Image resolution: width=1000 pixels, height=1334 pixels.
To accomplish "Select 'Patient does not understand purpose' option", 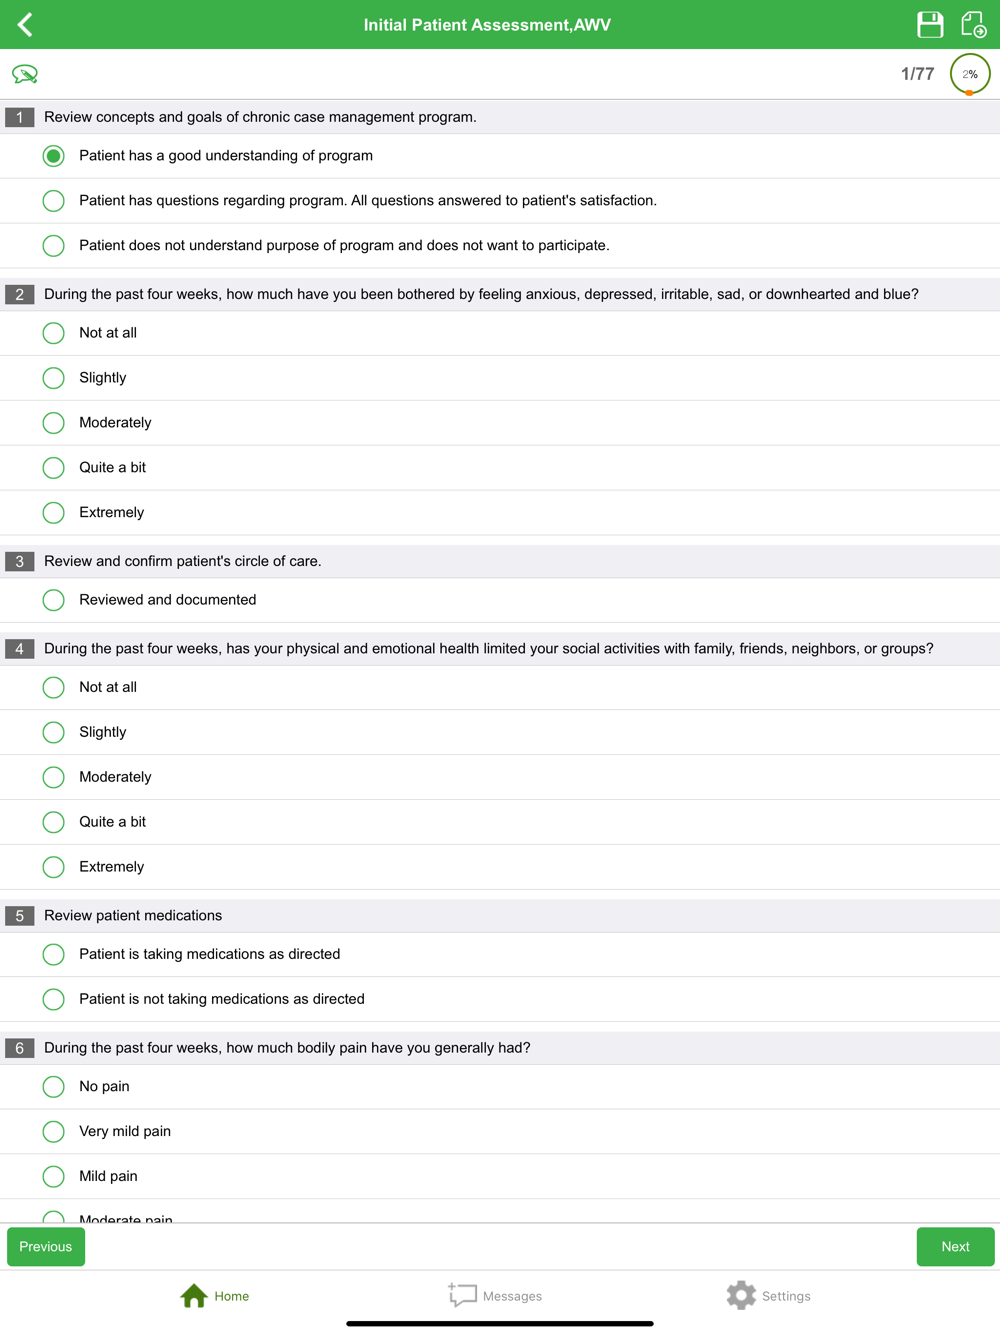I will [x=54, y=246].
